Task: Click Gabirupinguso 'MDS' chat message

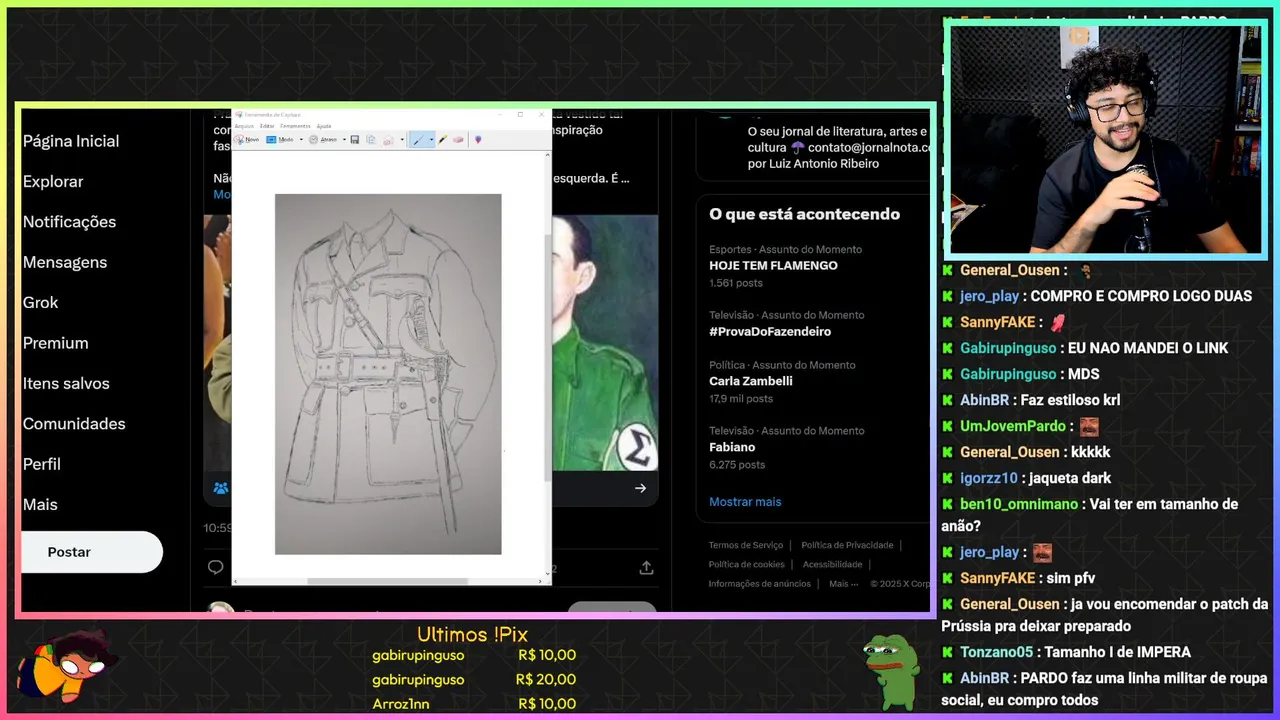Action: coord(1030,374)
